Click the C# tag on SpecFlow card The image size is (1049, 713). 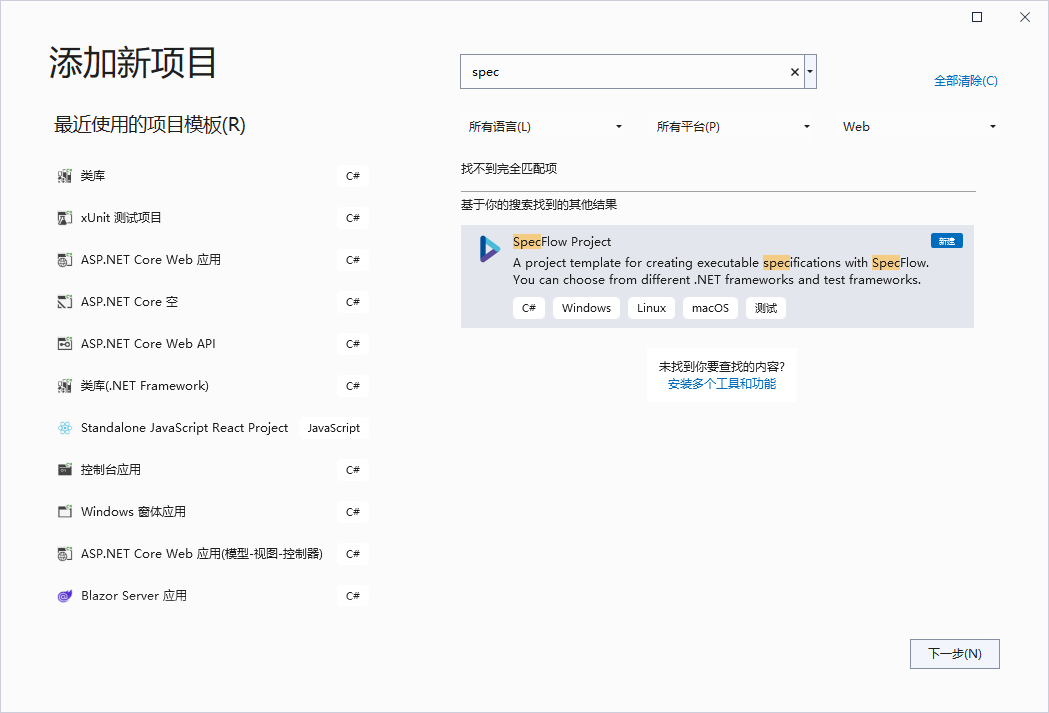click(x=529, y=308)
